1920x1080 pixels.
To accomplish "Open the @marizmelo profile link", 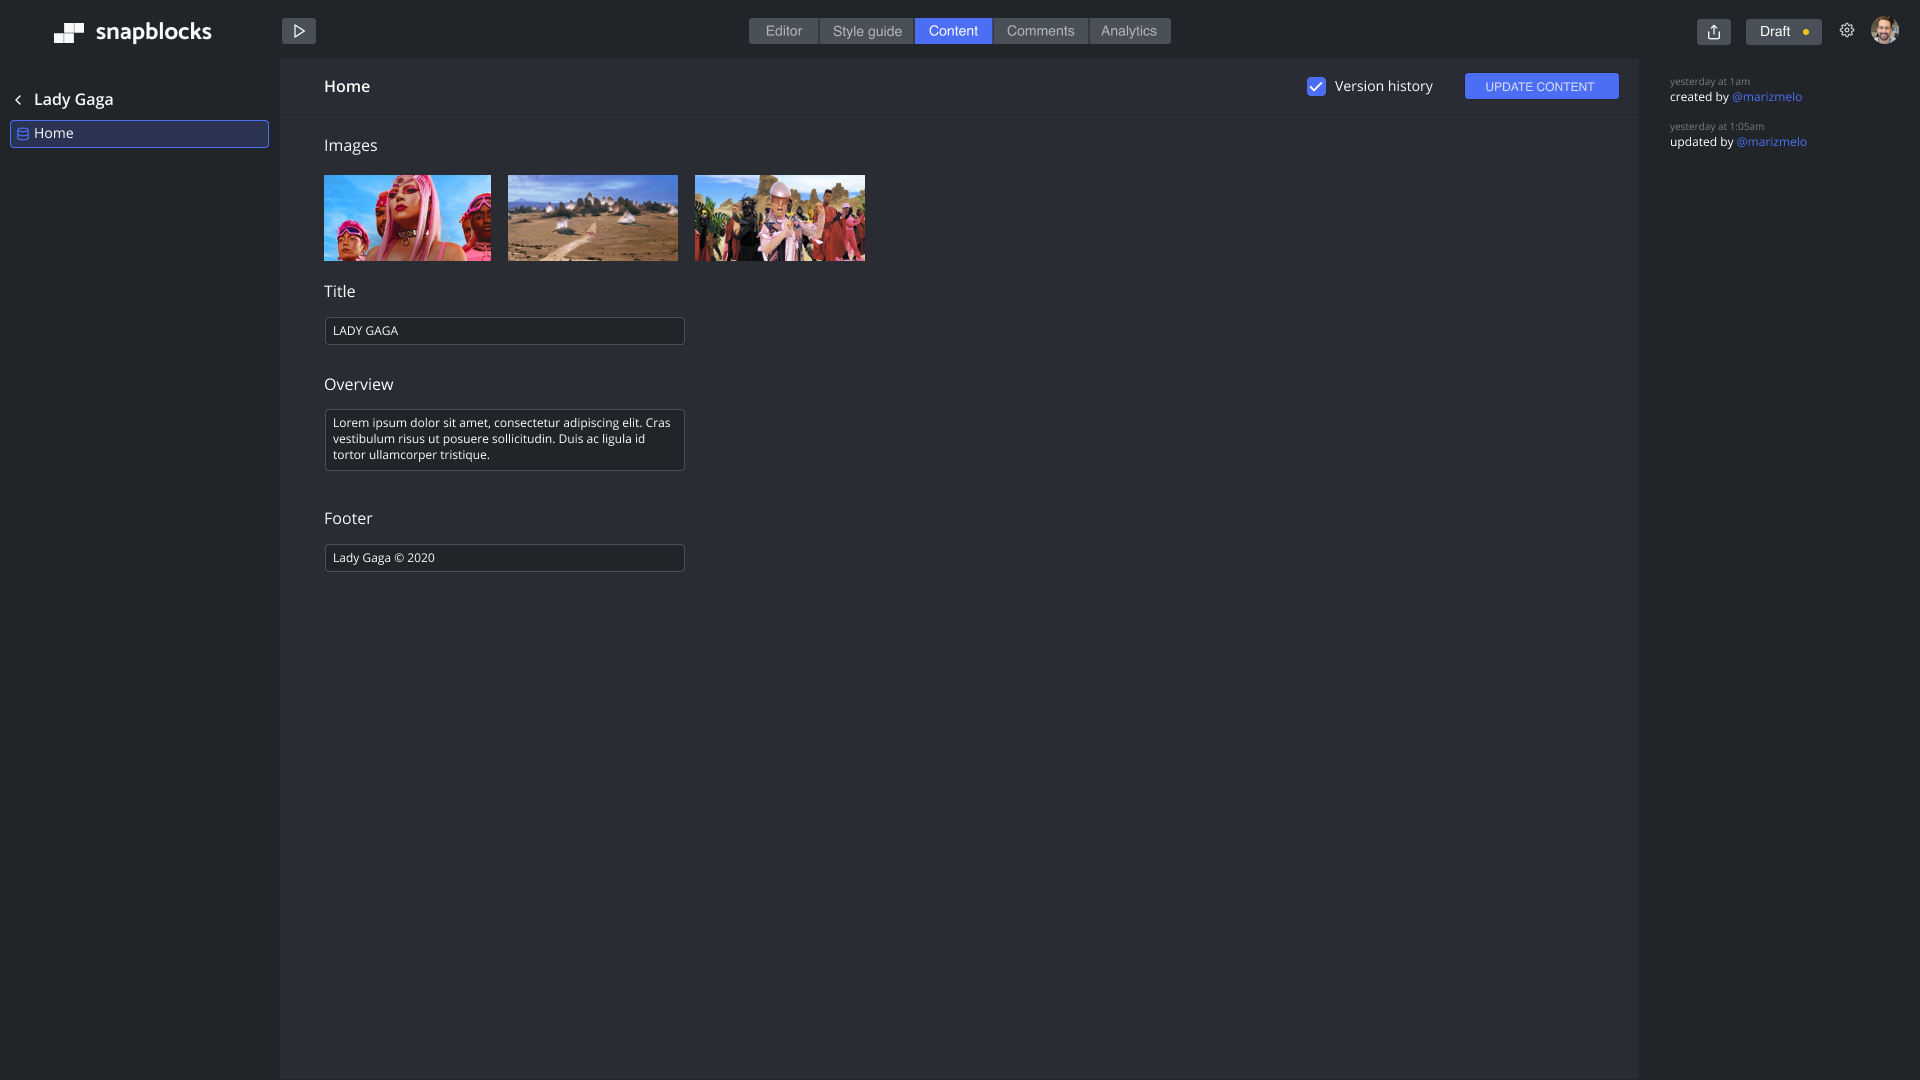I will 1767,97.
